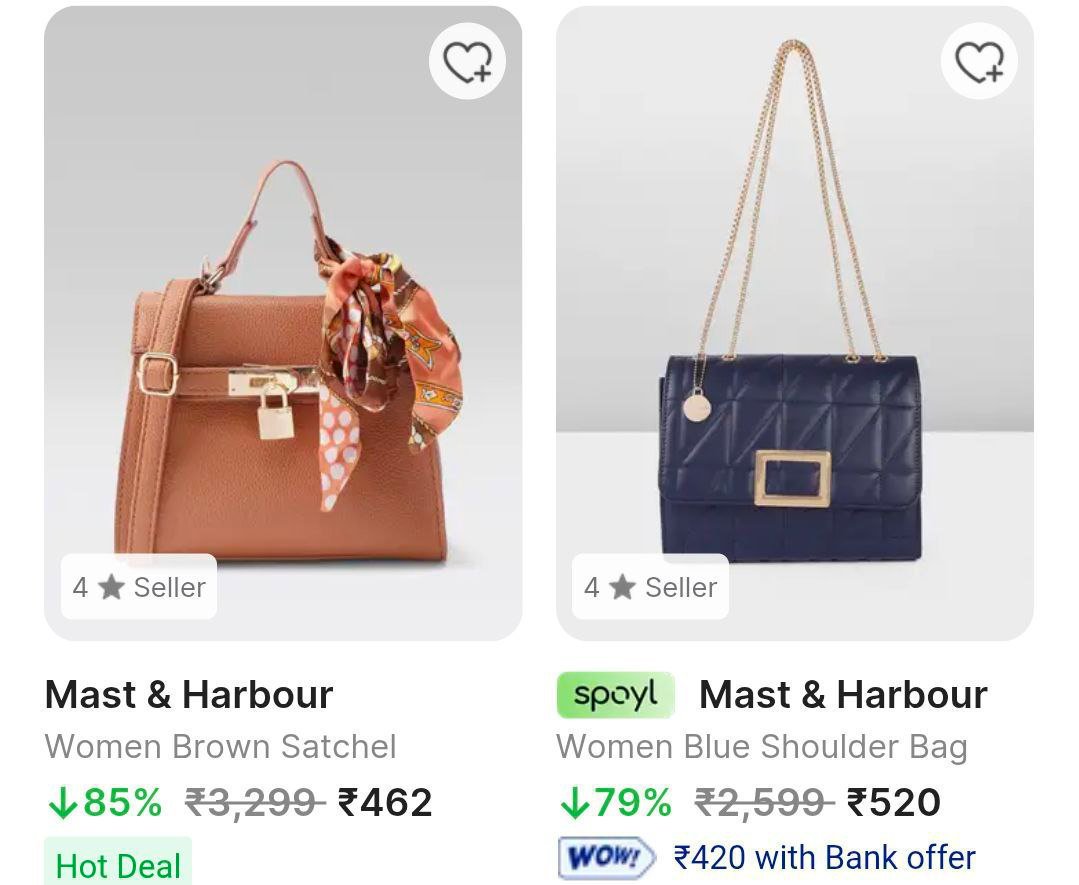1079x885 pixels.
Task: Tap the WOW! offer badge
Action: point(606,858)
